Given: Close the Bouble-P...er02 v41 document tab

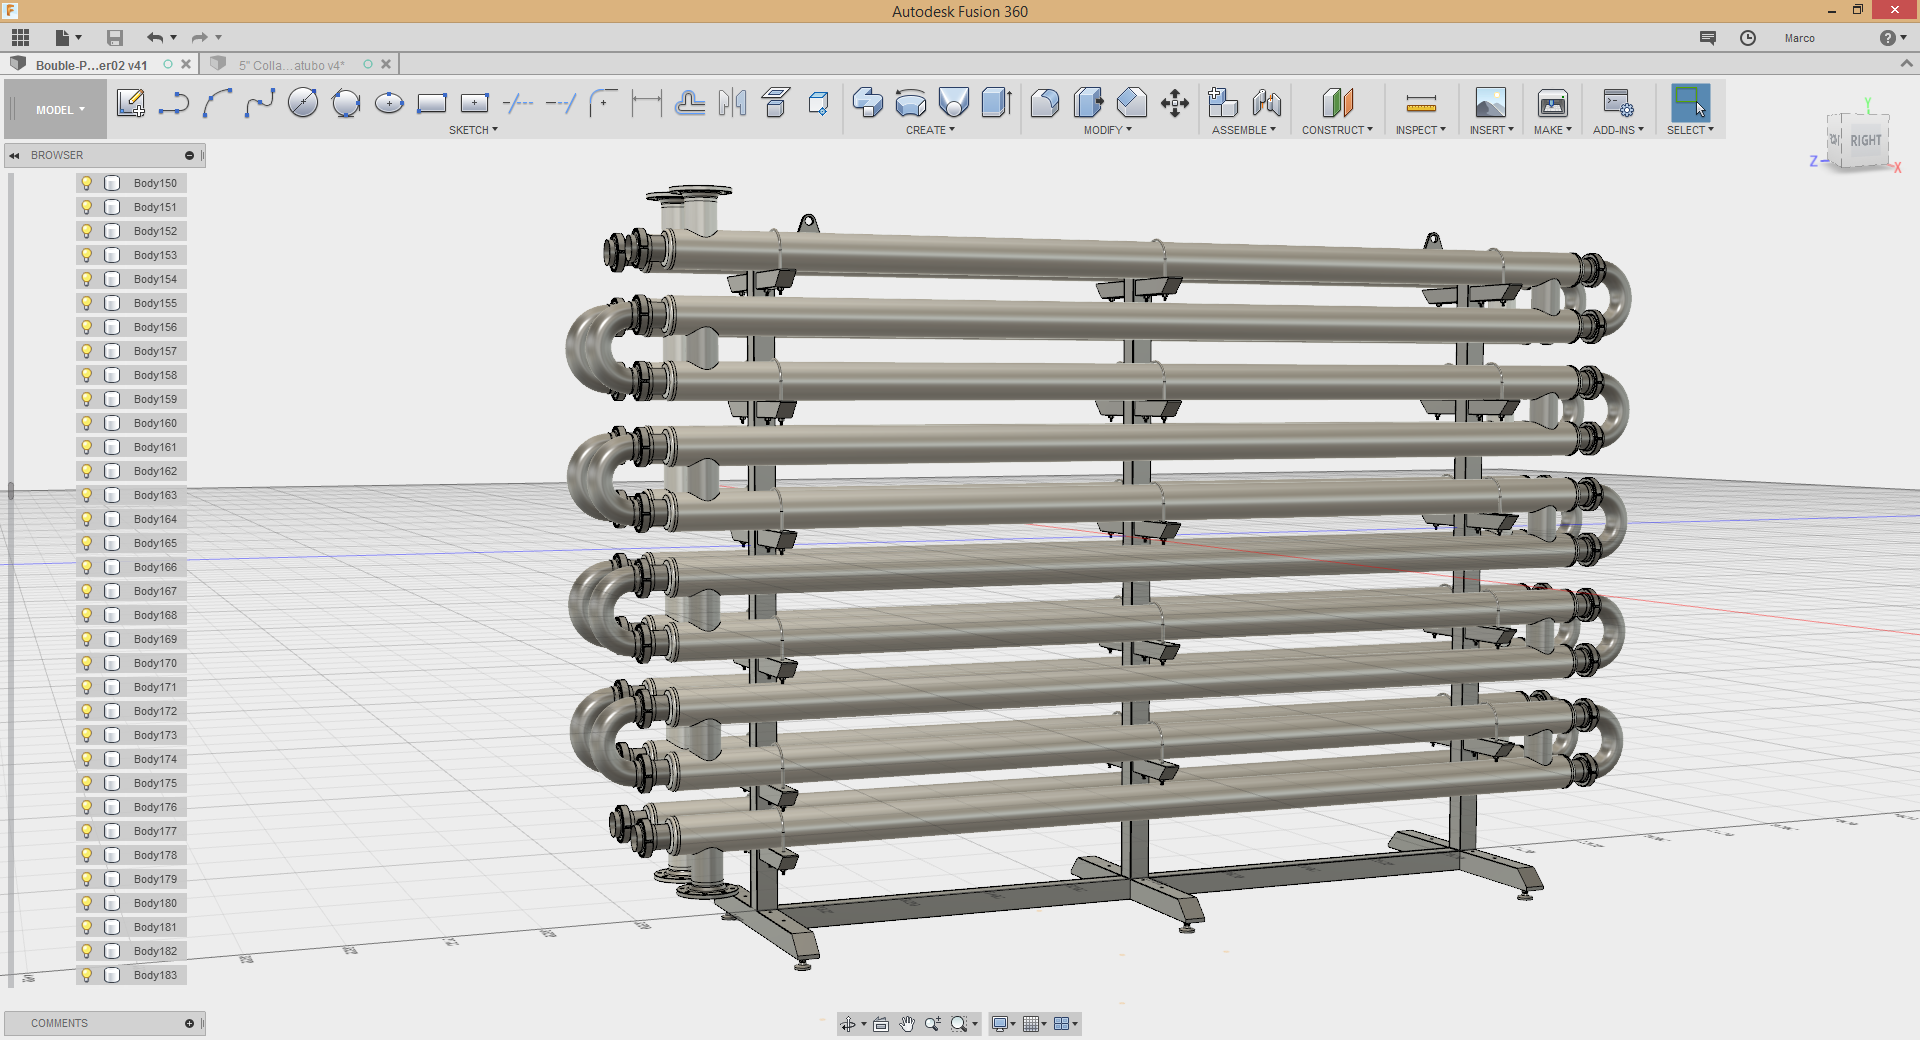Looking at the screenshot, I should [186, 64].
